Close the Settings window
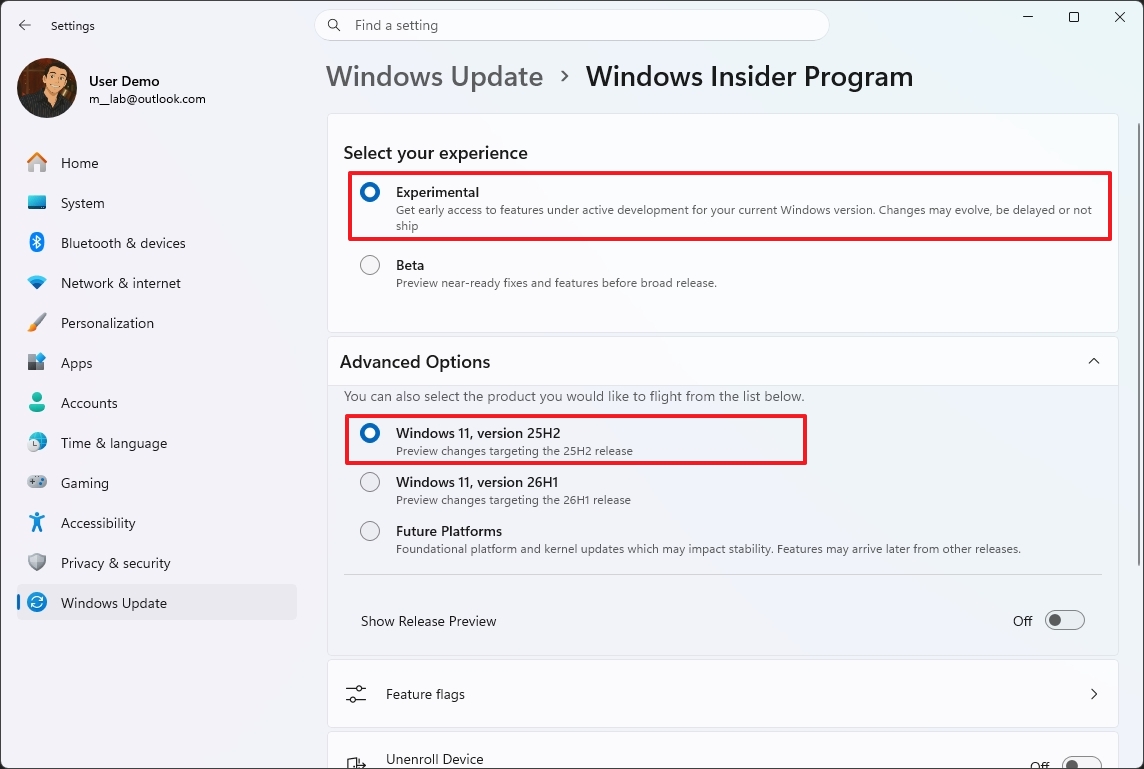 coord(1120,17)
